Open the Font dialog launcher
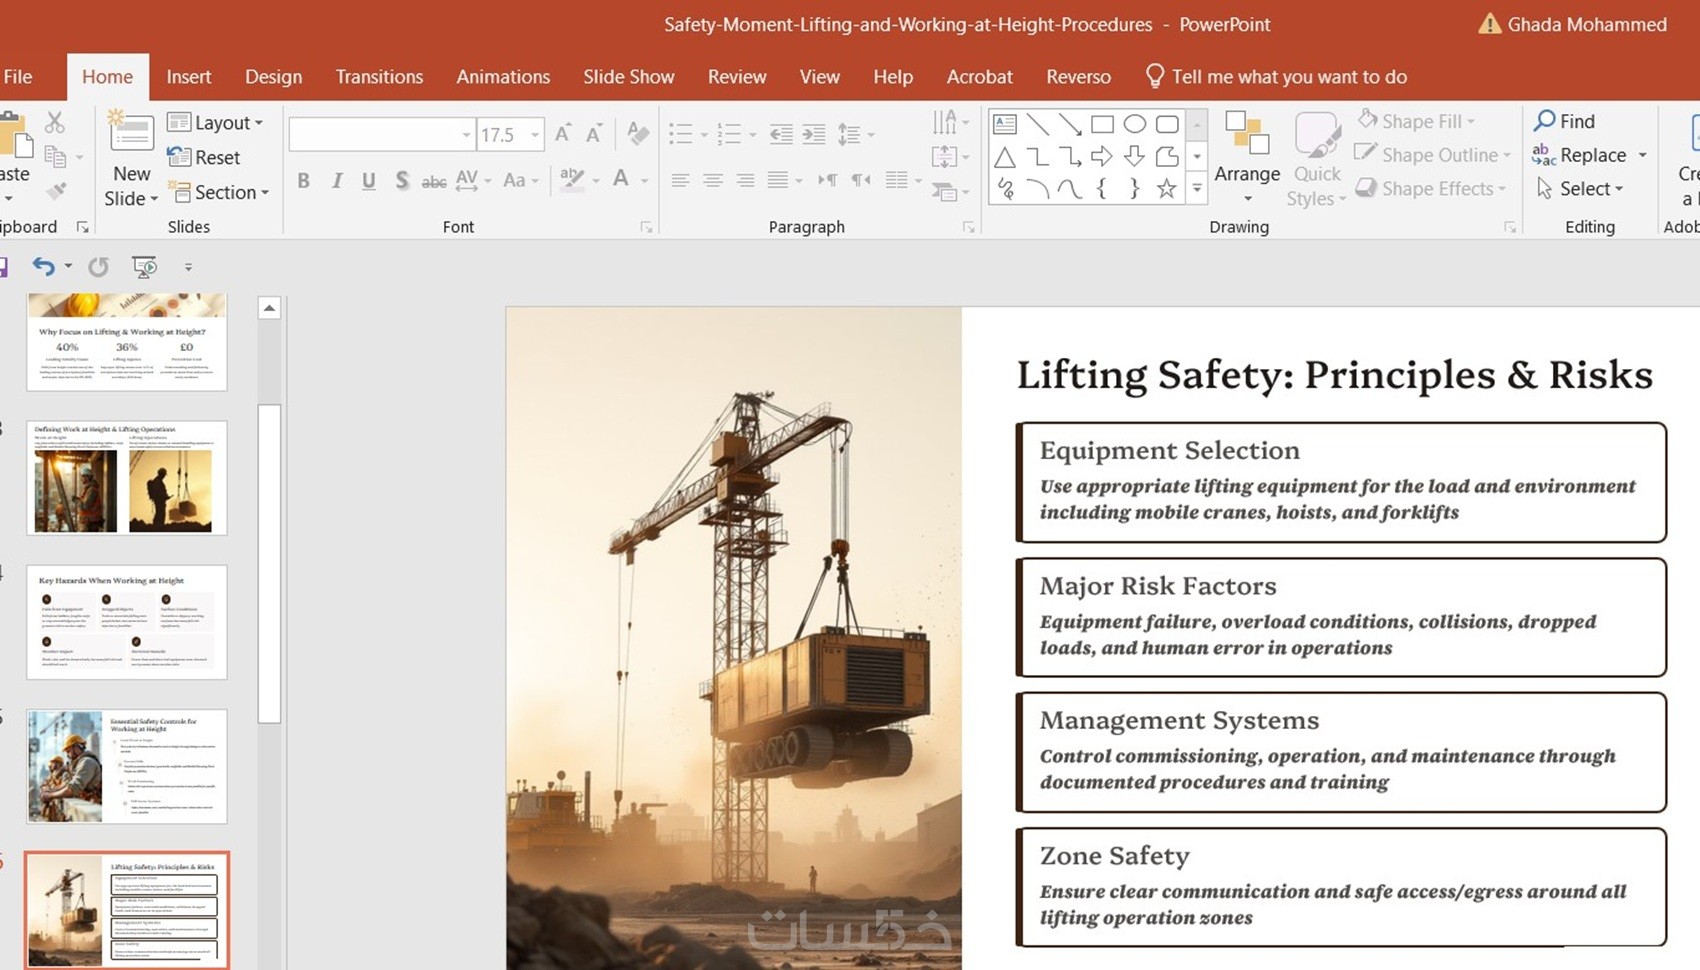This screenshot has width=1700, height=970. (x=647, y=227)
